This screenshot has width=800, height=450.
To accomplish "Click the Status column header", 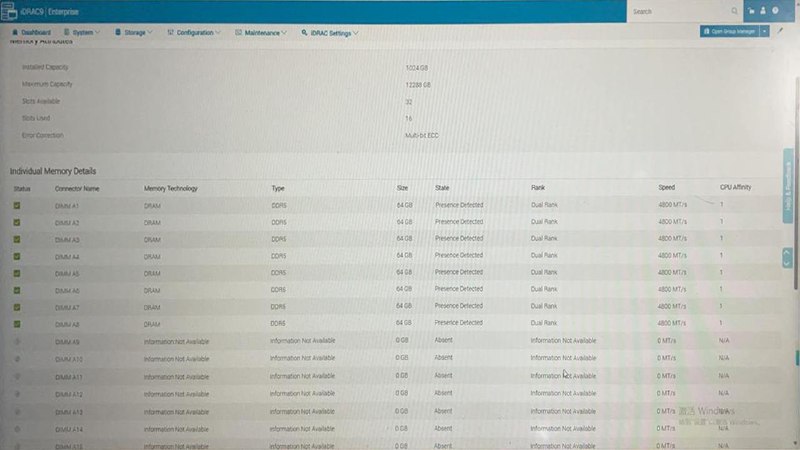I will [22, 189].
